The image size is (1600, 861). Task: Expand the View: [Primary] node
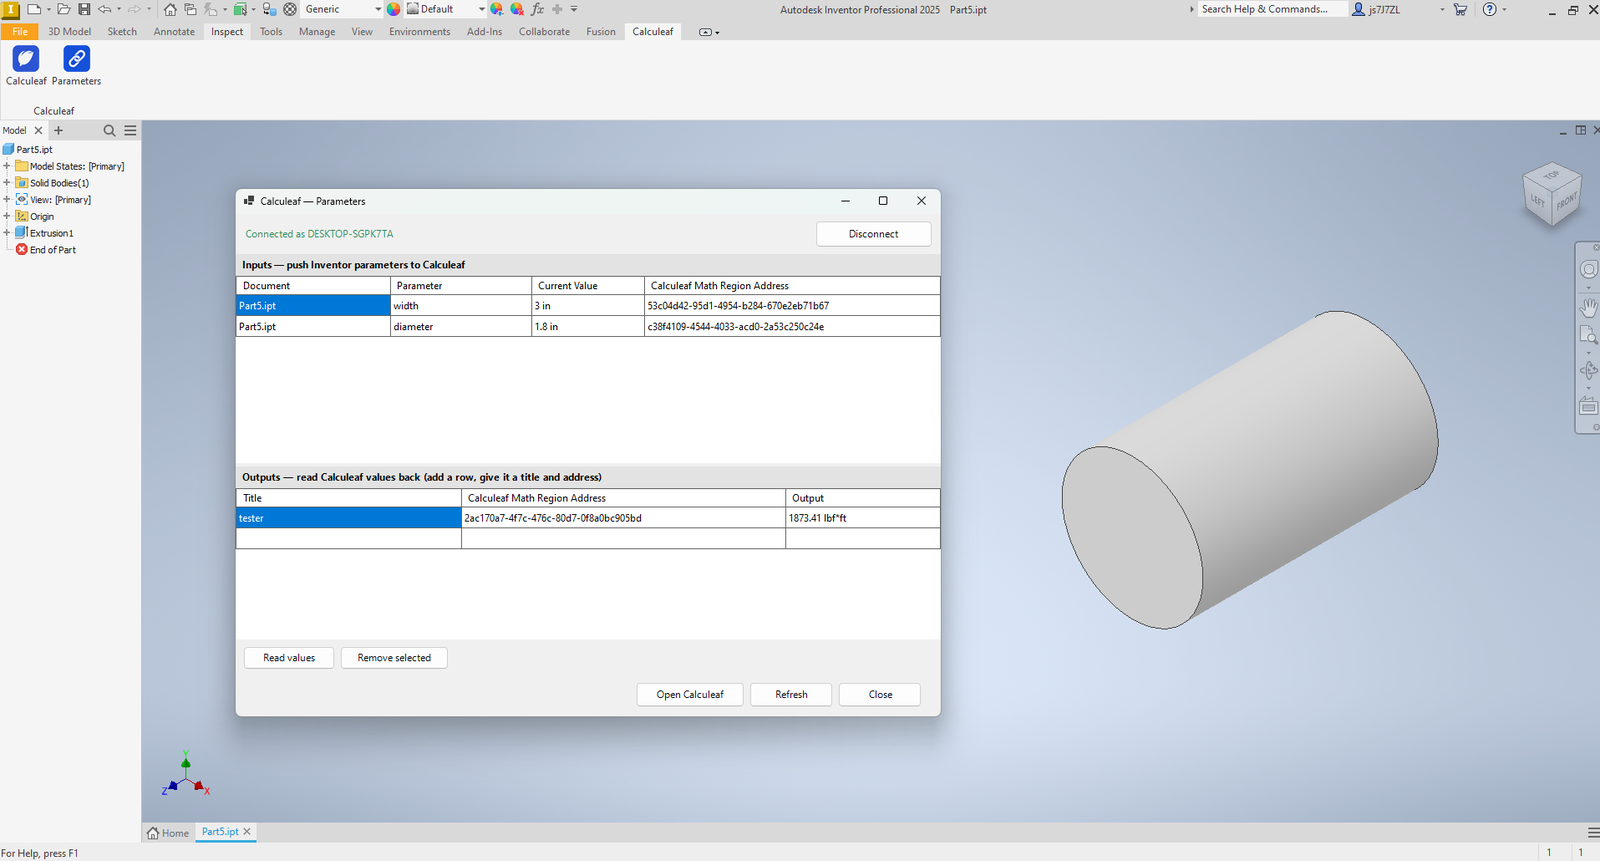click(x=7, y=199)
